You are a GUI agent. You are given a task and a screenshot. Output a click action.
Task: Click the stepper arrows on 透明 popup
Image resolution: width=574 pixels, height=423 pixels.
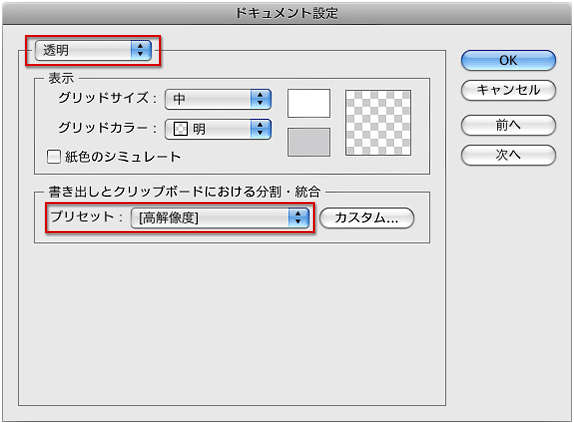tap(141, 50)
